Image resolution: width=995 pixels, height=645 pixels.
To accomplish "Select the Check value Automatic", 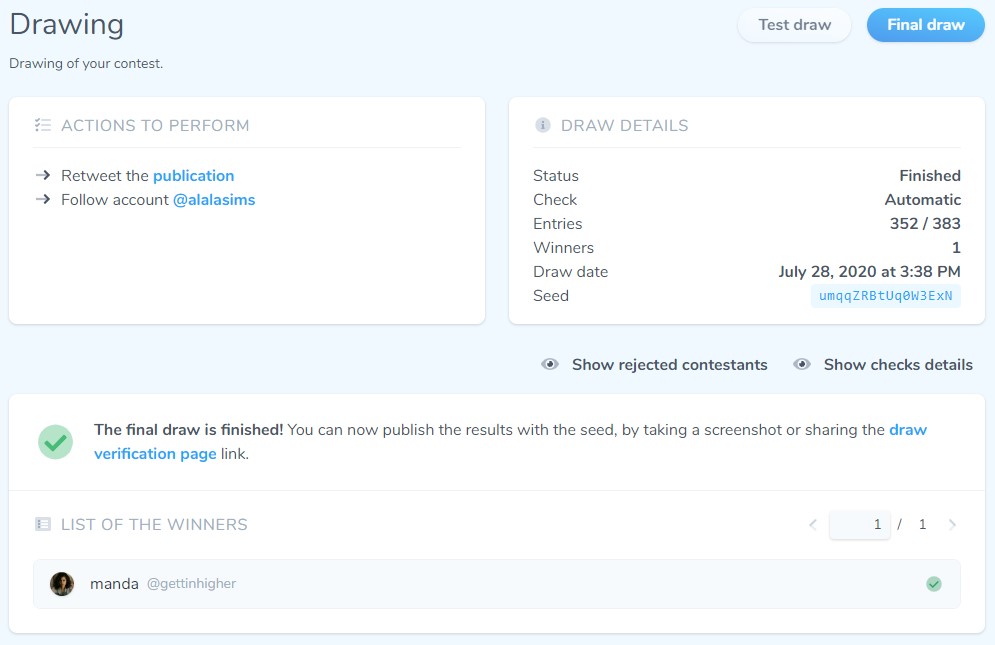I will coord(923,200).
